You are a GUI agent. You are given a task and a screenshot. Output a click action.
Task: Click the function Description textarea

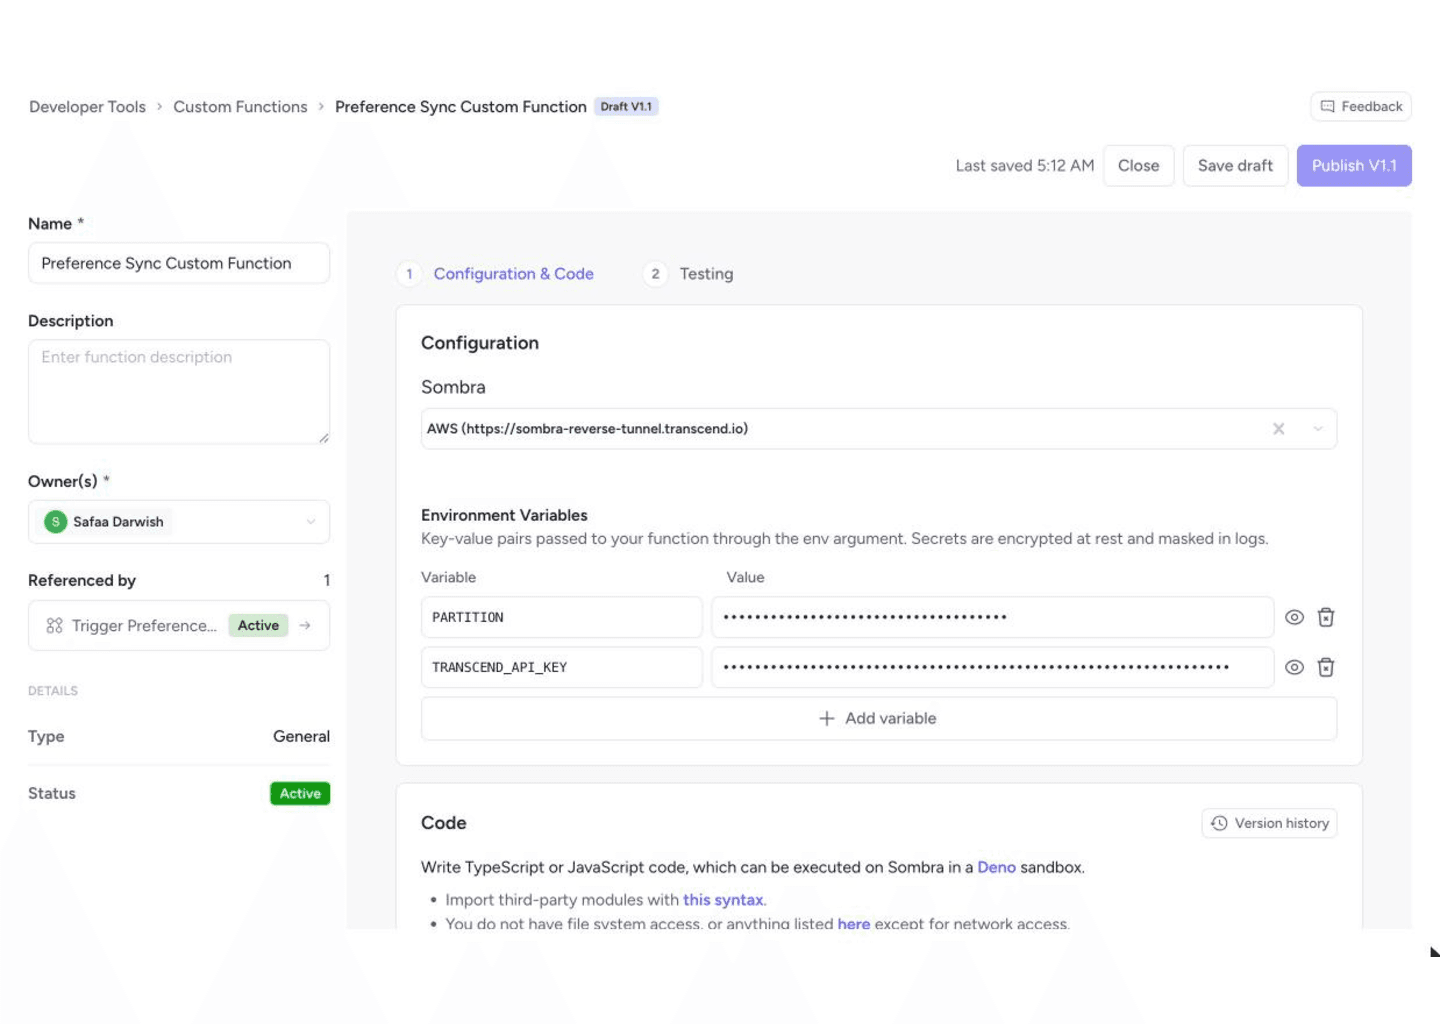(x=179, y=392)
